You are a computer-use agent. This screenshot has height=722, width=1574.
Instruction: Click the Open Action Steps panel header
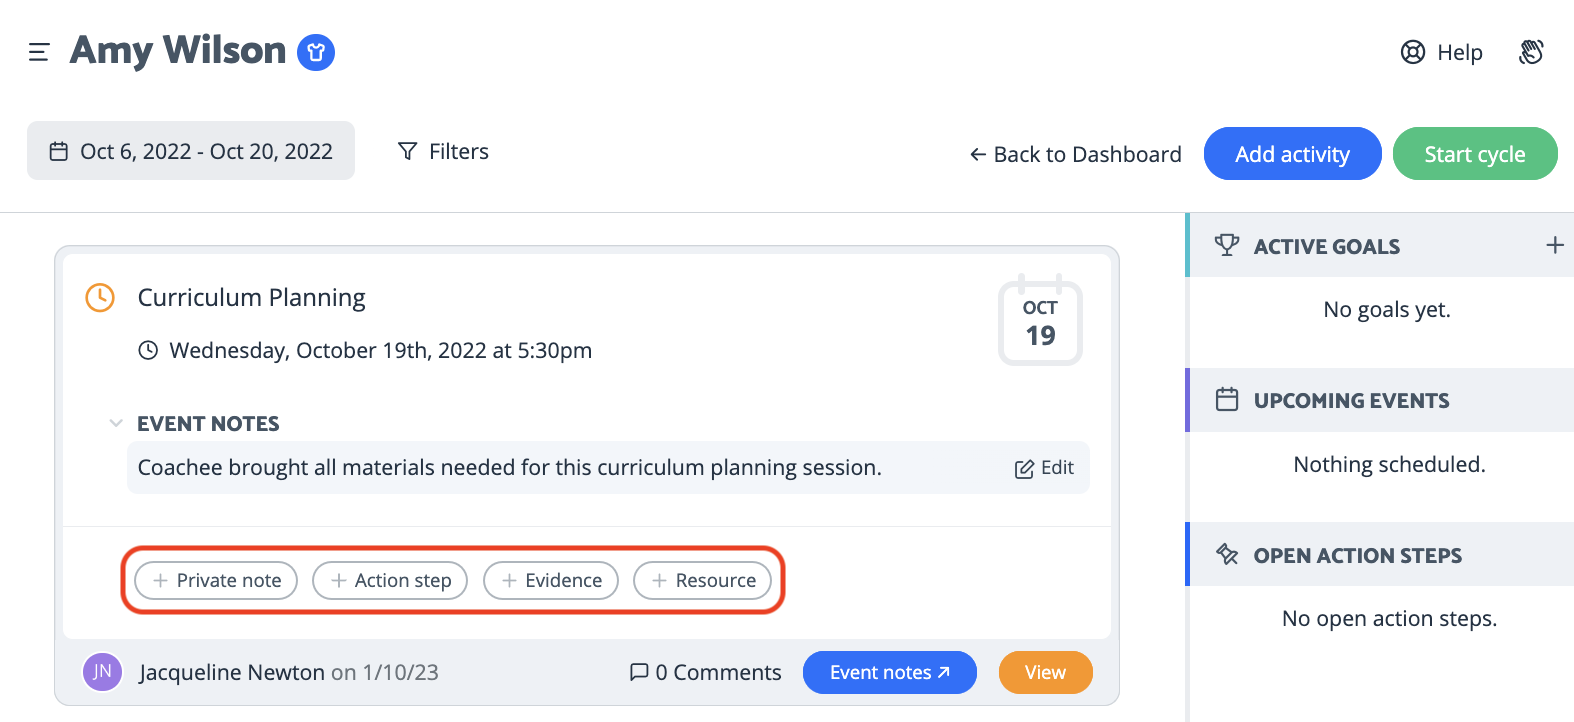[1380, 554]
